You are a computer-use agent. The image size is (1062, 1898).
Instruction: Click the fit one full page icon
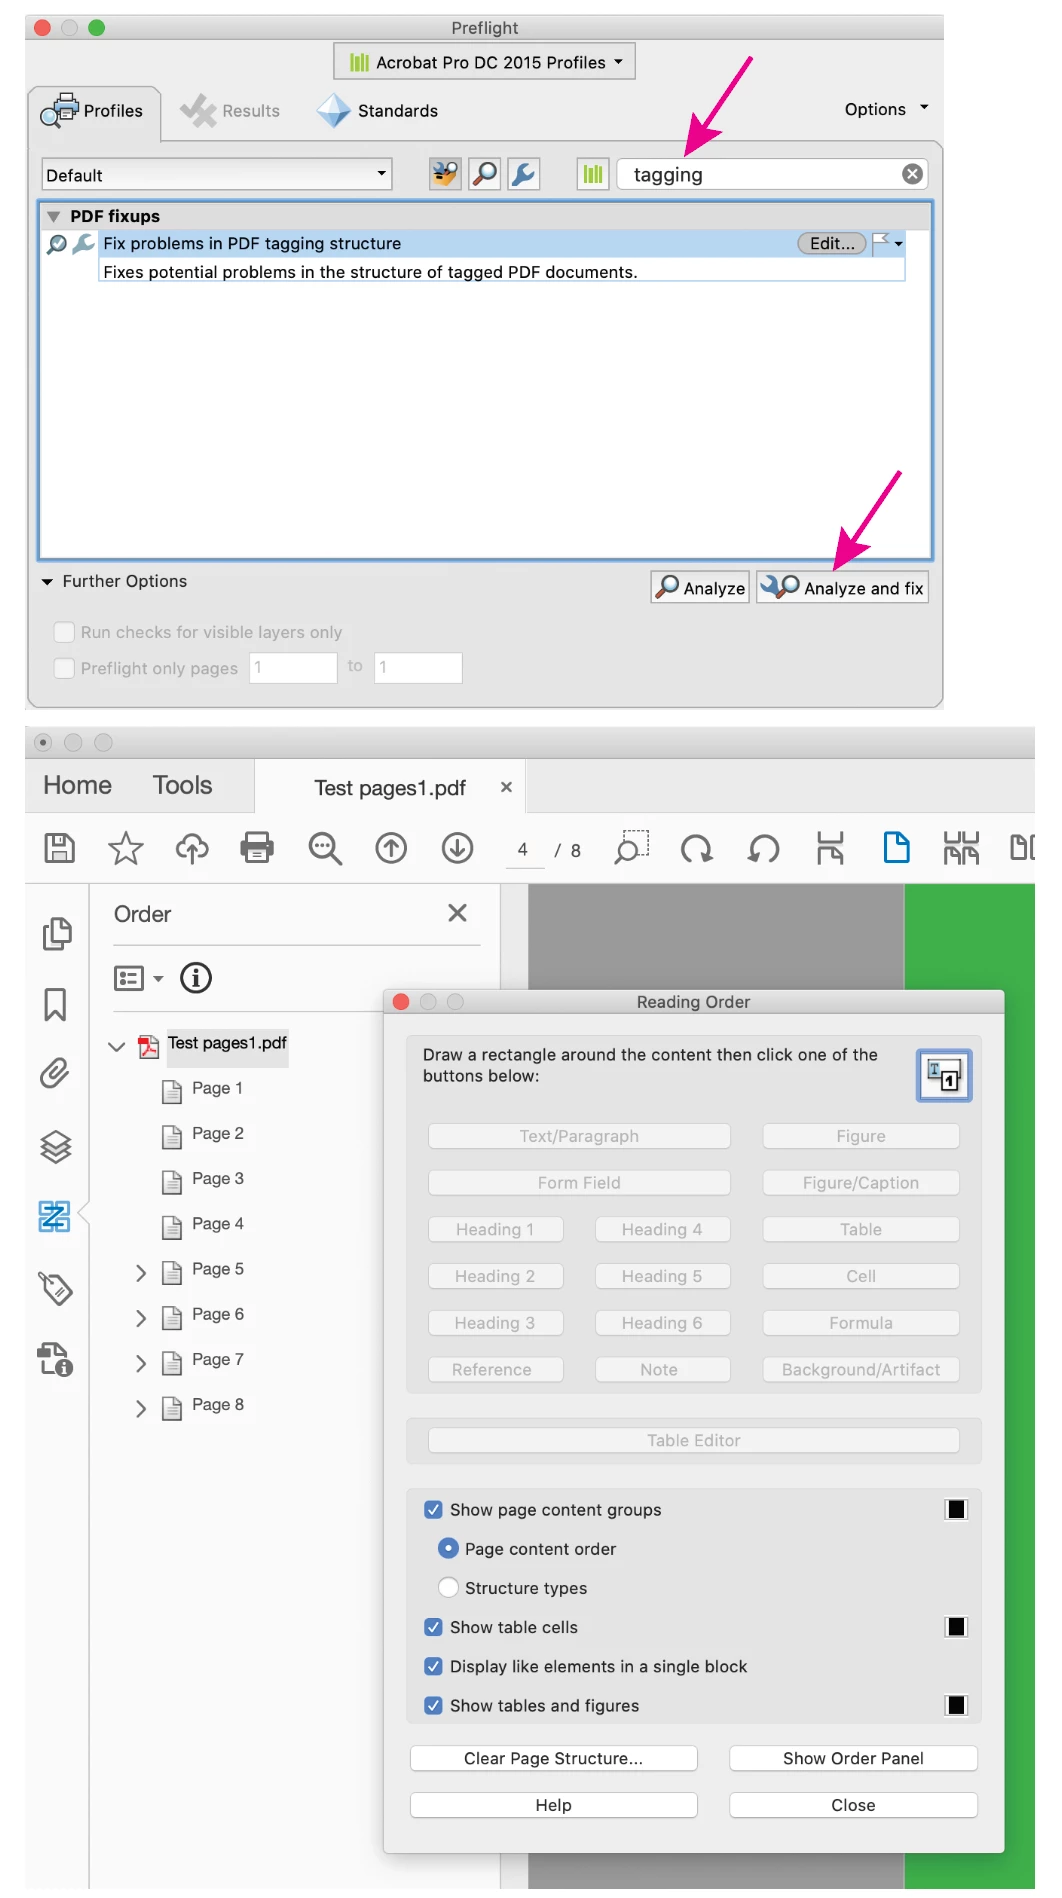(x=897, y=848)
